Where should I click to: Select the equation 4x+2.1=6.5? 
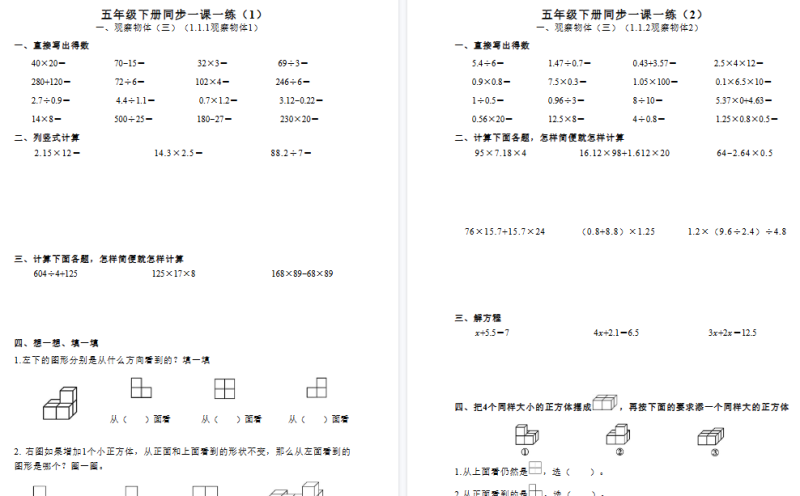[x=616, y=333]
